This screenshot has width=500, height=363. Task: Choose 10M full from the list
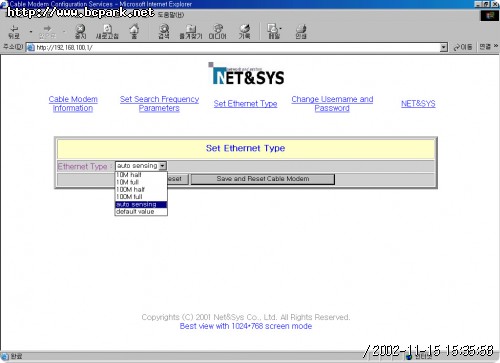coord(141,182)
